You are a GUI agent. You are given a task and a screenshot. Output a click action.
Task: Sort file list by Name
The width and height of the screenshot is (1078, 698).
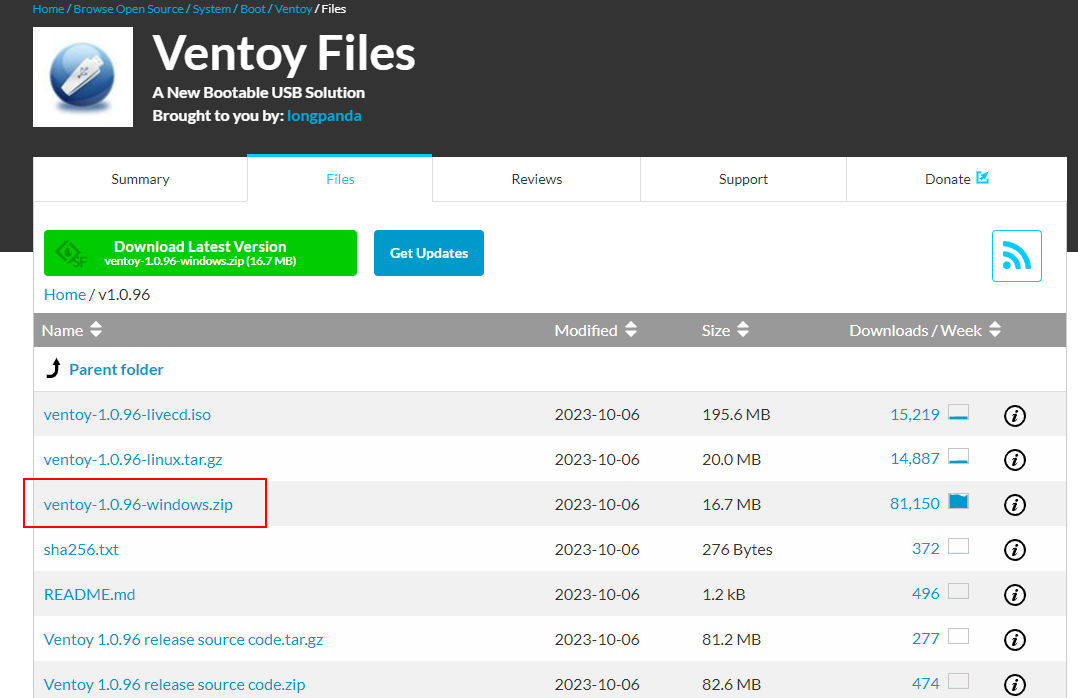pos(73,330)
